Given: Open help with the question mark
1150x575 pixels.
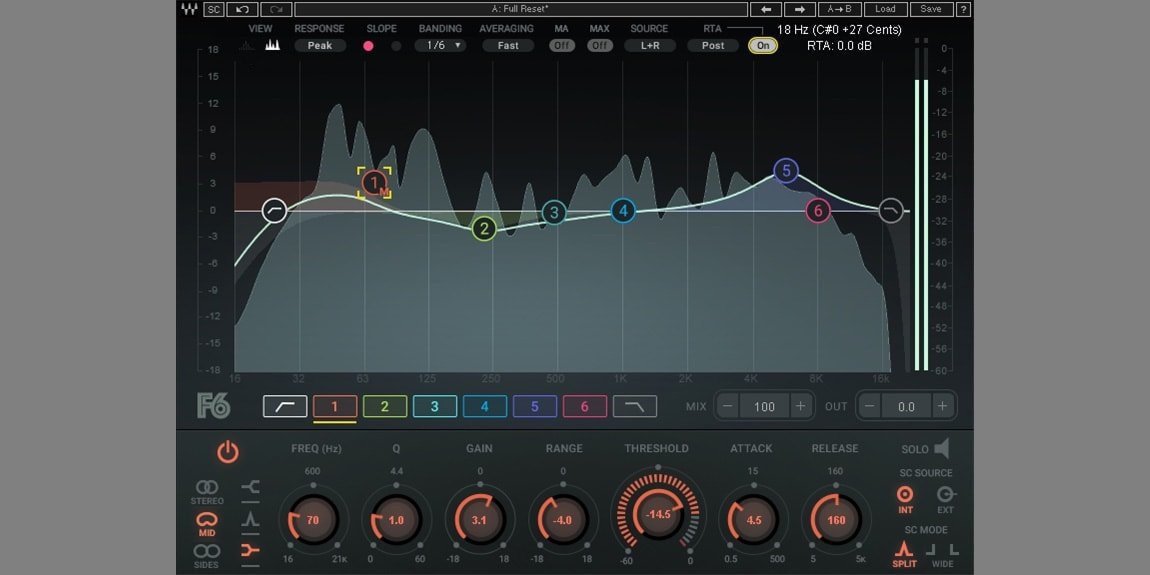Looking at the screenshot, I should coord(963,10).
